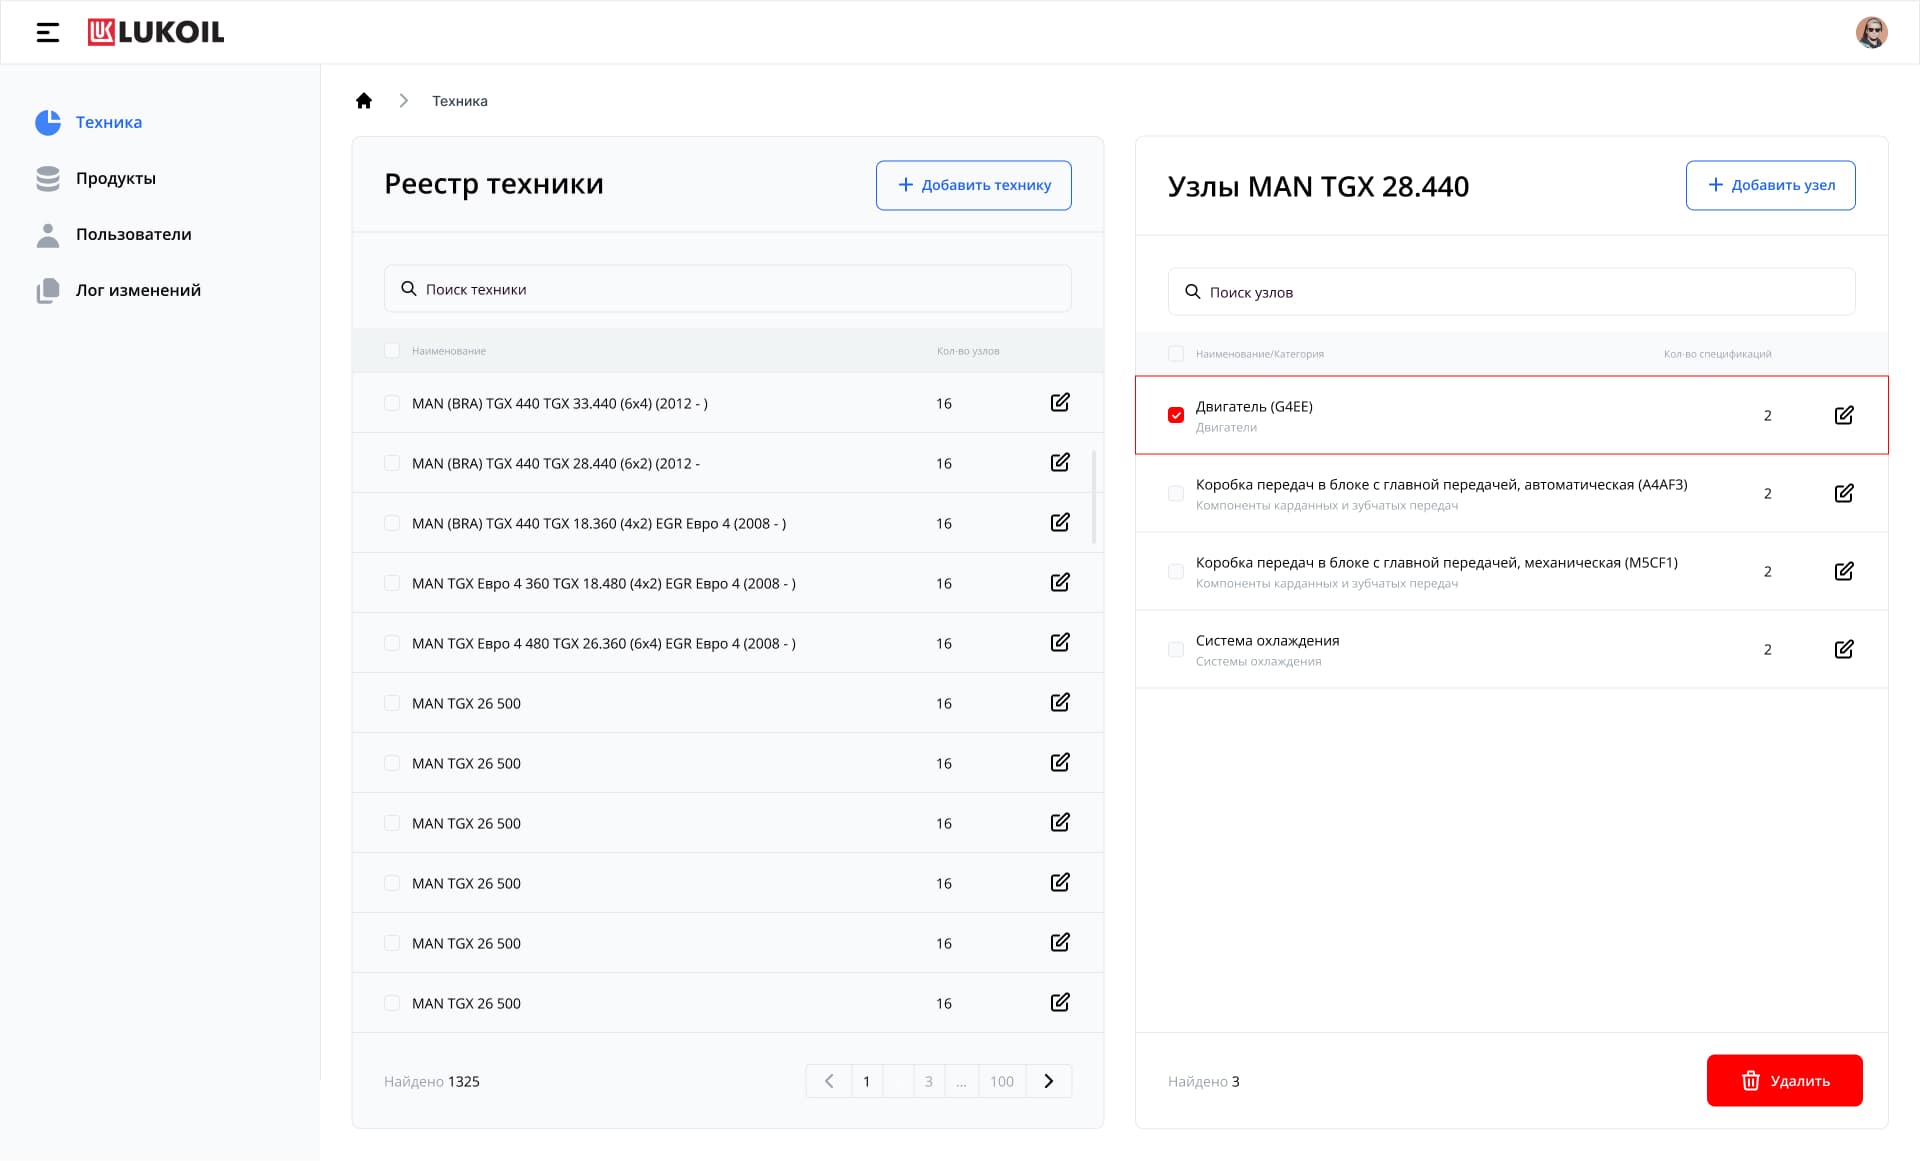Viewport: 1920px width, 1161px height.
Task: Edit MAN TGX Евро 4 360 TGX 18.480 entry
Action: 1060,583
